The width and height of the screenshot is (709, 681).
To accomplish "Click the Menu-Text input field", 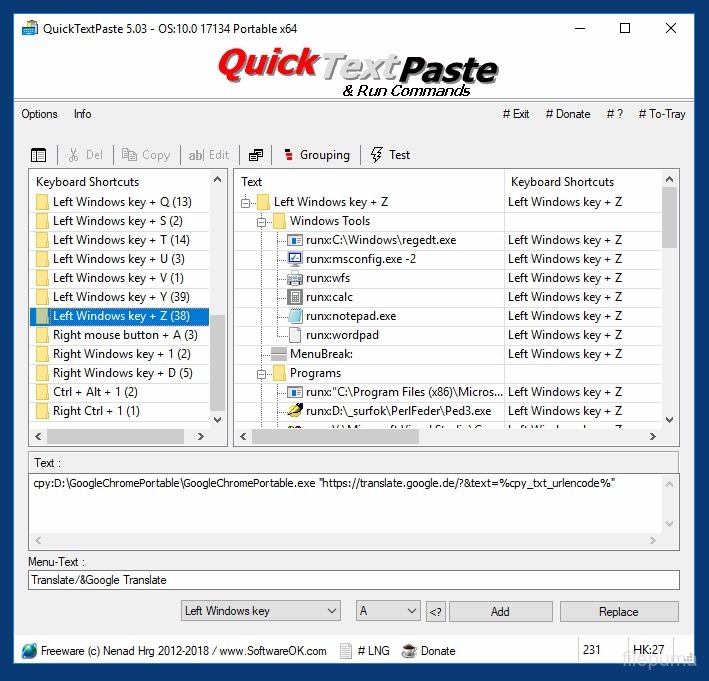I will [354, 580].
